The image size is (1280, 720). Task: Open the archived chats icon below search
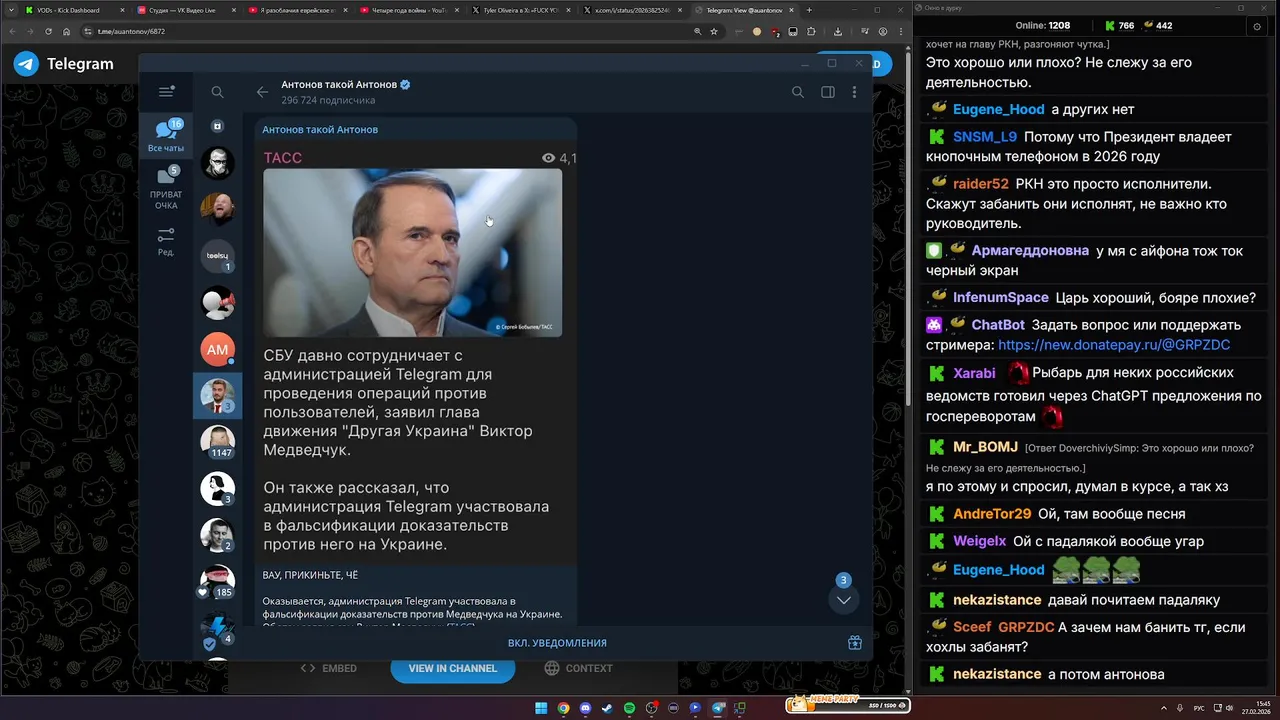(x=217, y=126)
